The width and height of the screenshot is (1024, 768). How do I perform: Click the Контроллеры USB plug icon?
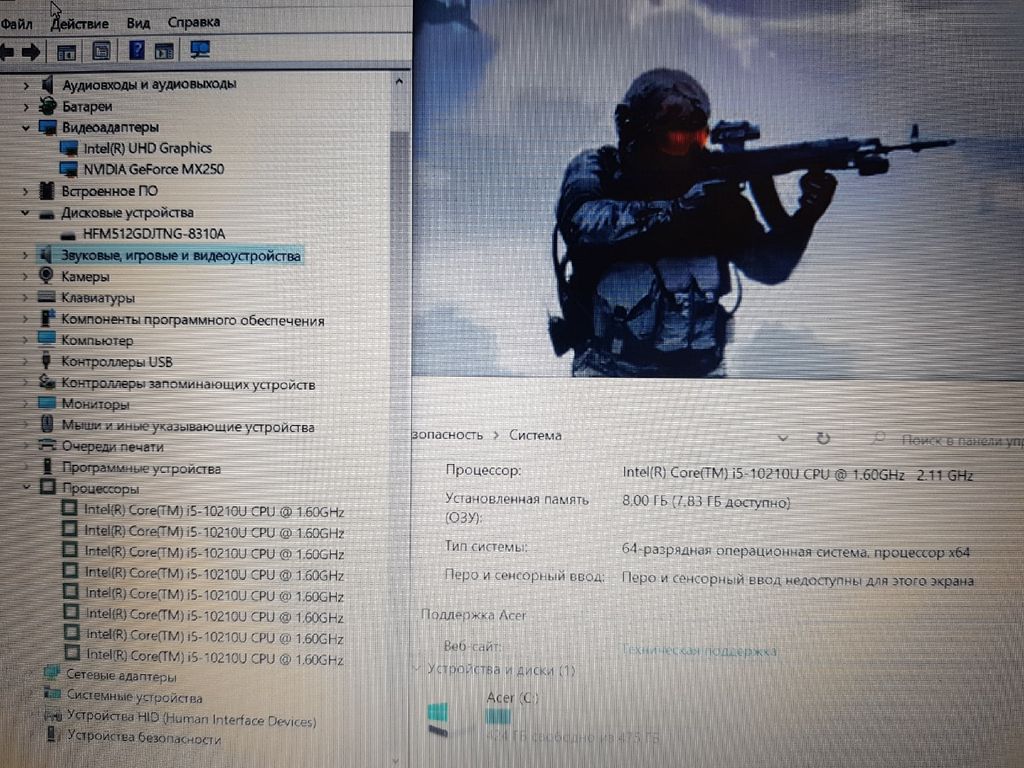coord(46,360)
